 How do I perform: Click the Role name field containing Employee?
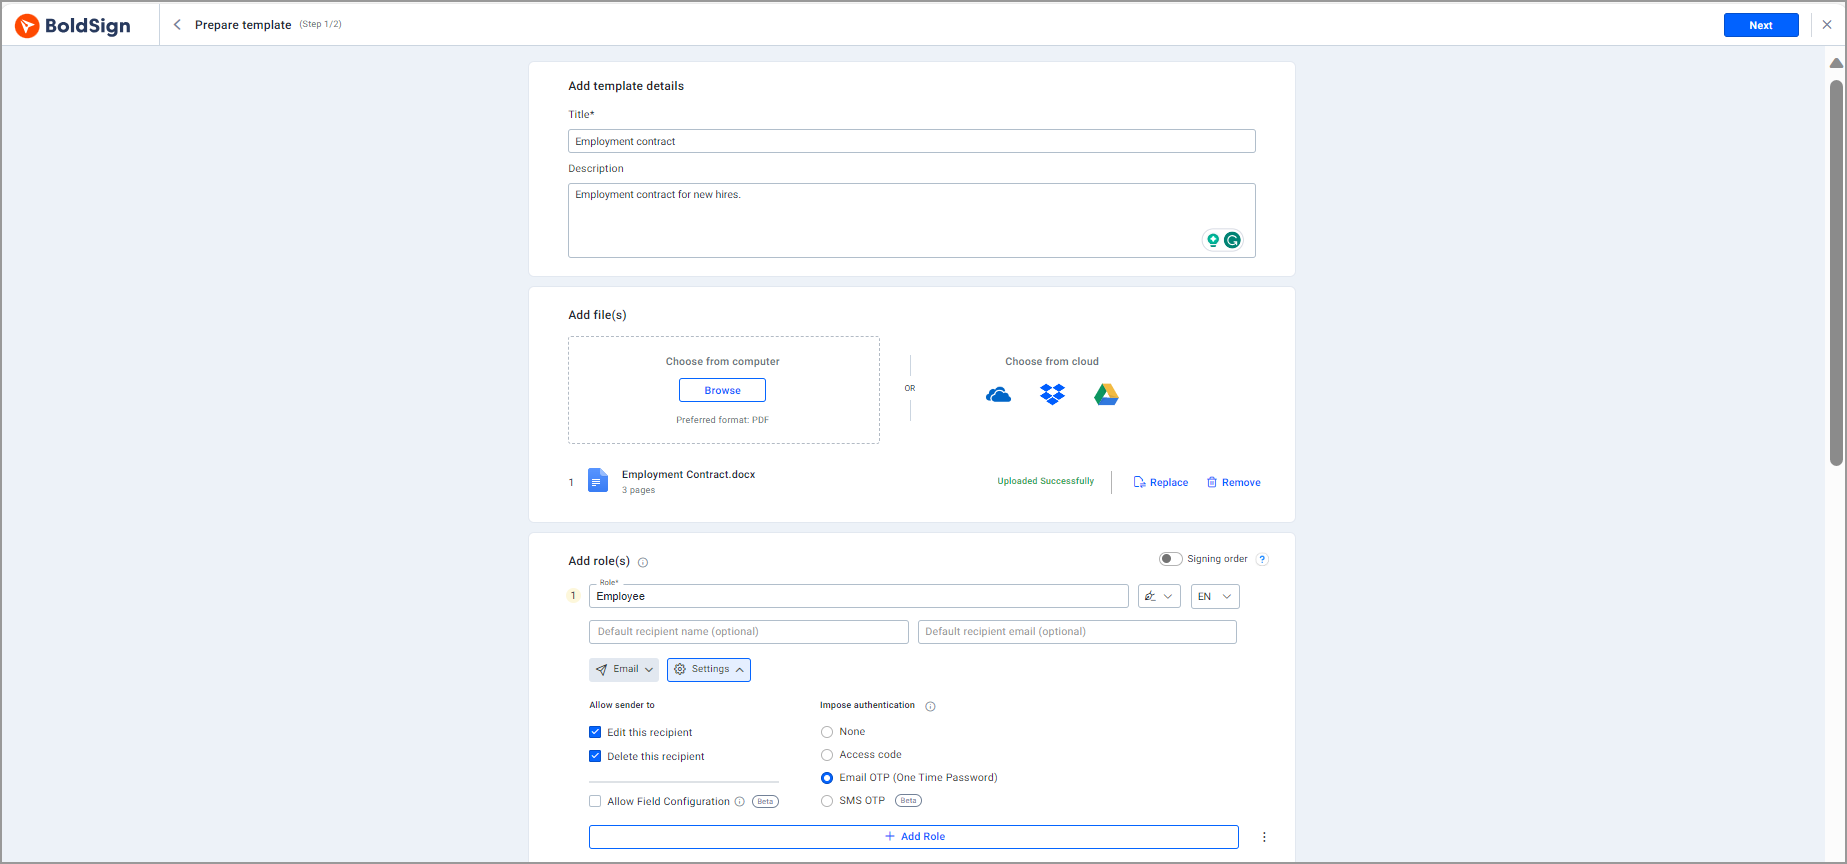859,596
